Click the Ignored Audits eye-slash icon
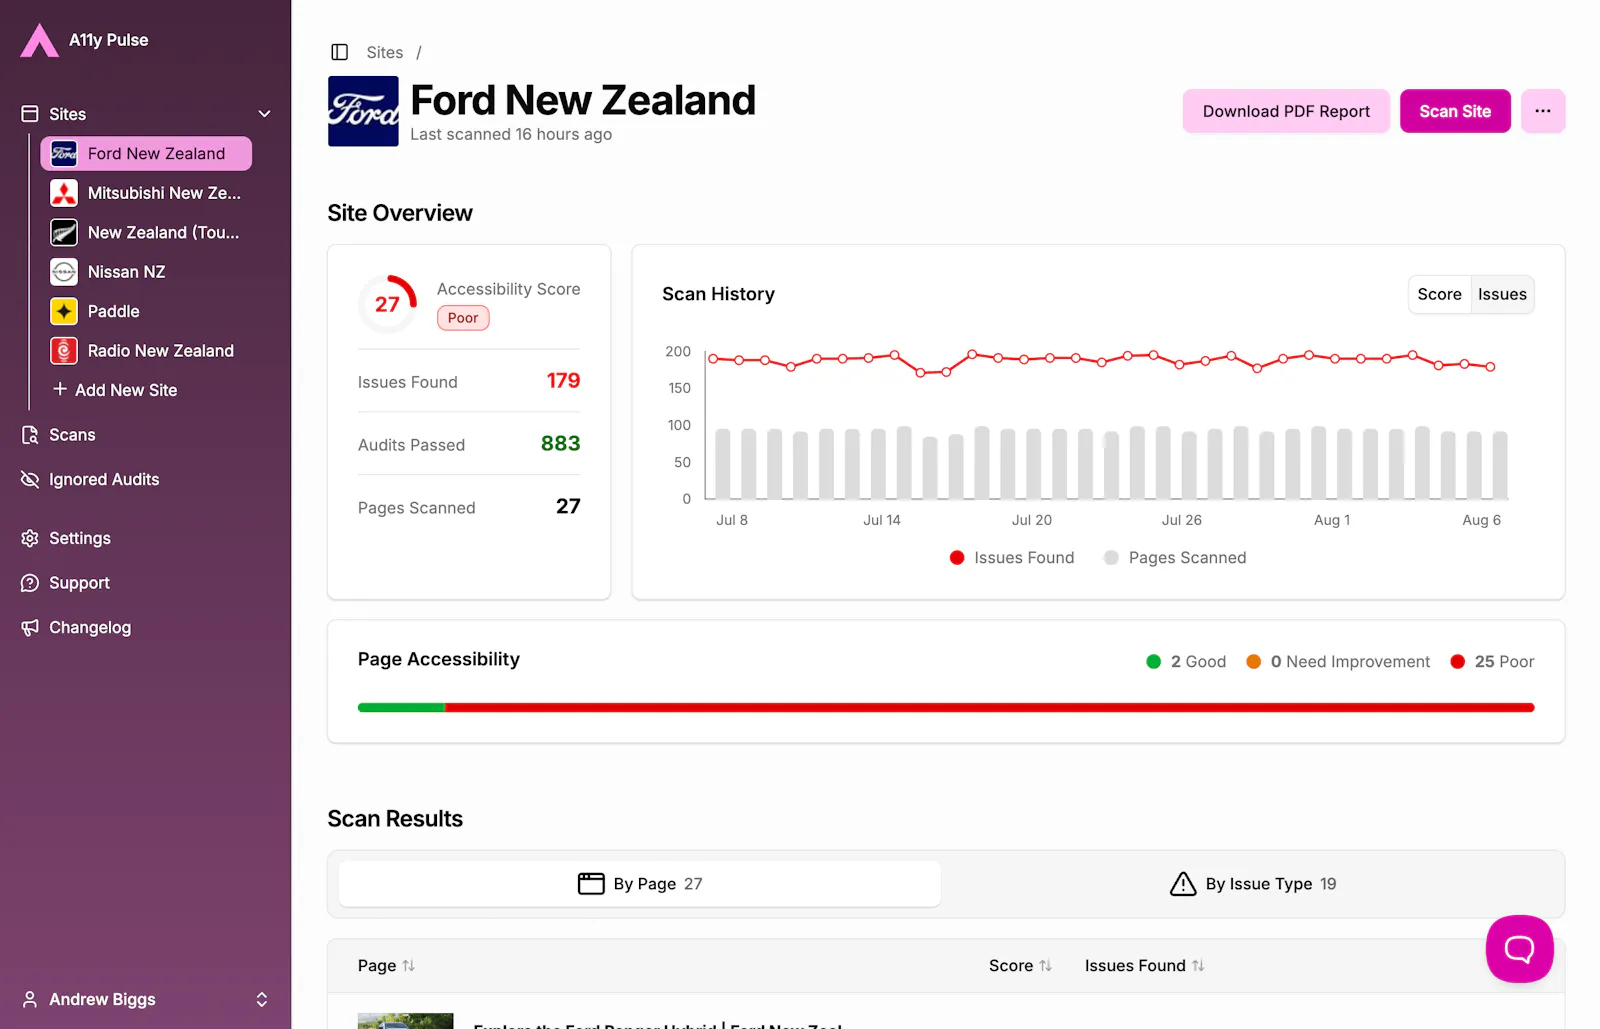This screenshot has width=1600, height=1029. click(x=30, y=480)
